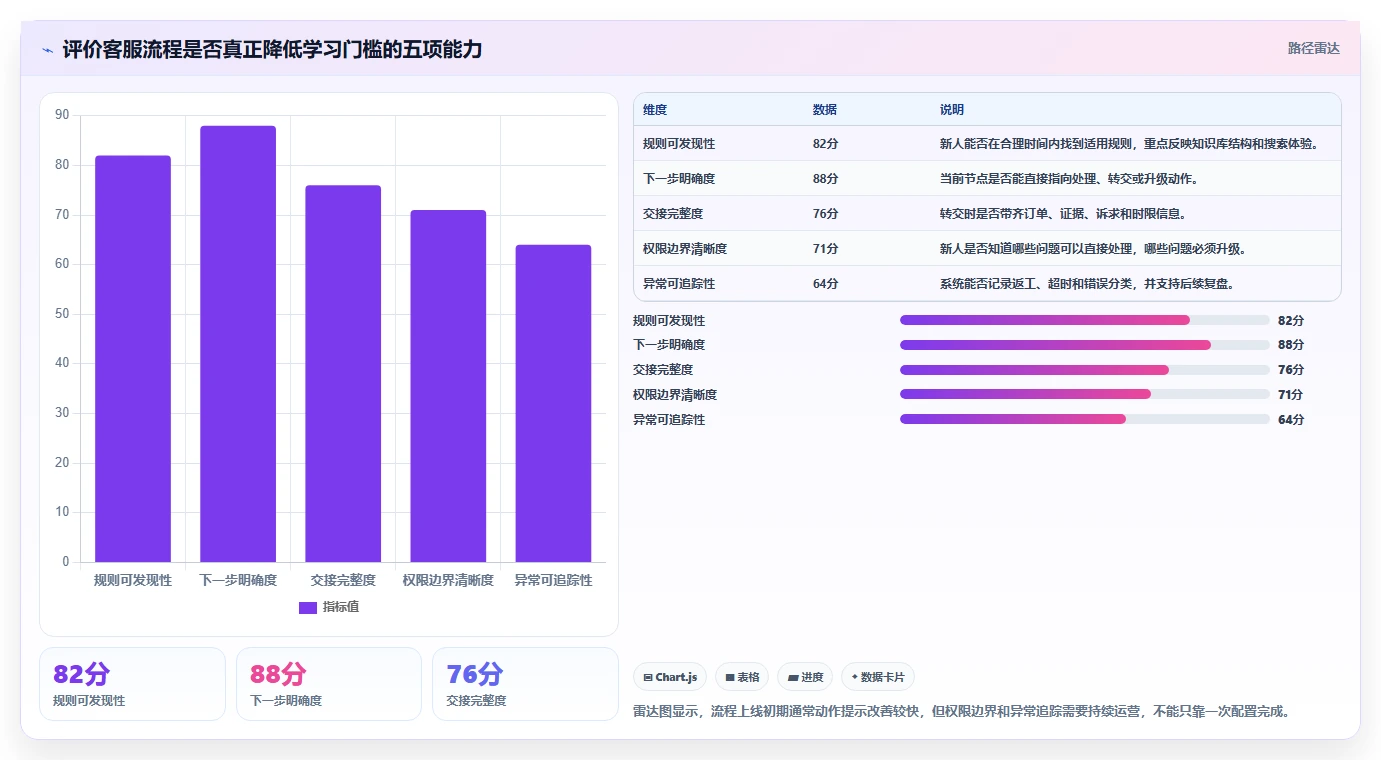Click the 下一步明确度 x-axis label under chart
This screenshot has width=1381, height=760.
click(x=238, y=580)
